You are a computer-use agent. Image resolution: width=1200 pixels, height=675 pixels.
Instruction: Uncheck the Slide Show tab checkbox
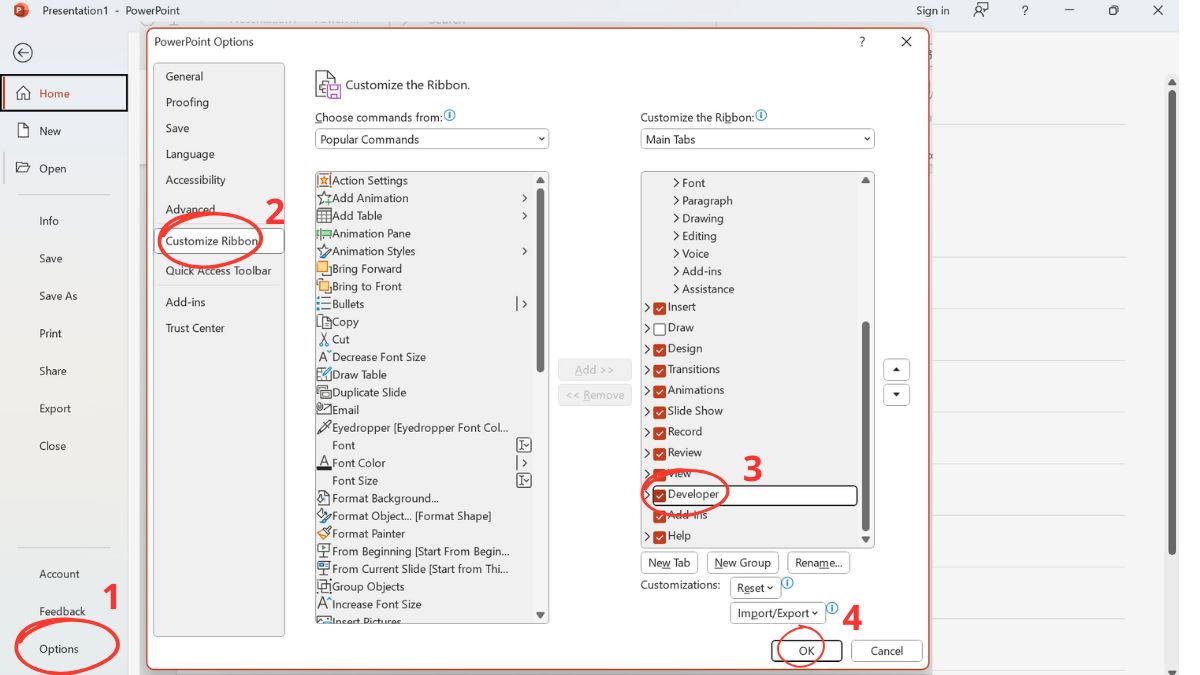click(x=660, y=412)
